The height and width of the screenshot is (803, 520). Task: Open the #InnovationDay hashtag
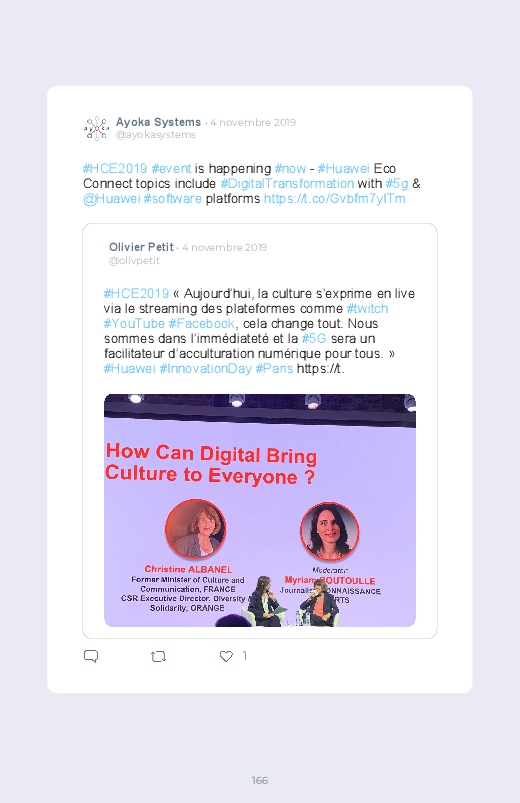click(x=205, y=368)
